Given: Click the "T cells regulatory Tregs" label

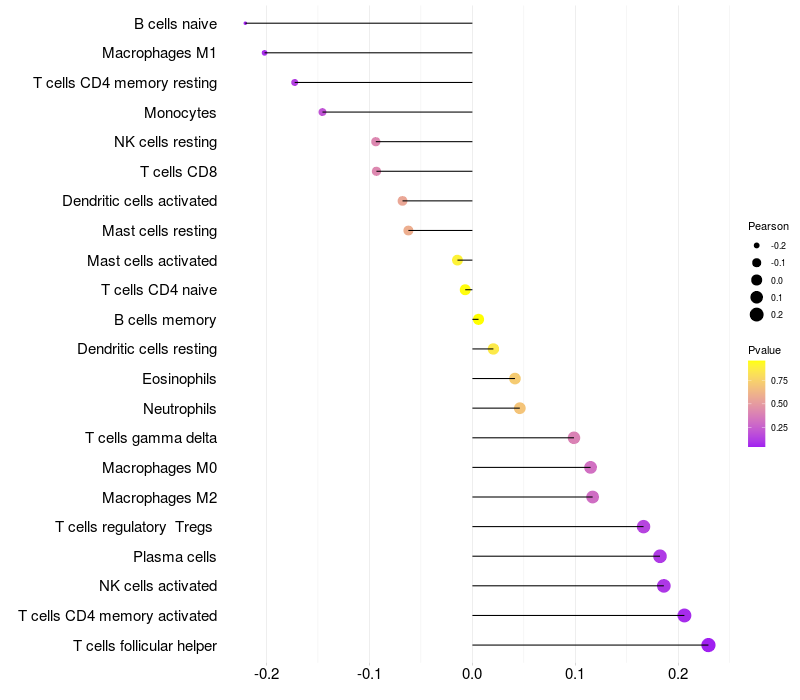Looking at the screenshot, I should coord(134,527).
